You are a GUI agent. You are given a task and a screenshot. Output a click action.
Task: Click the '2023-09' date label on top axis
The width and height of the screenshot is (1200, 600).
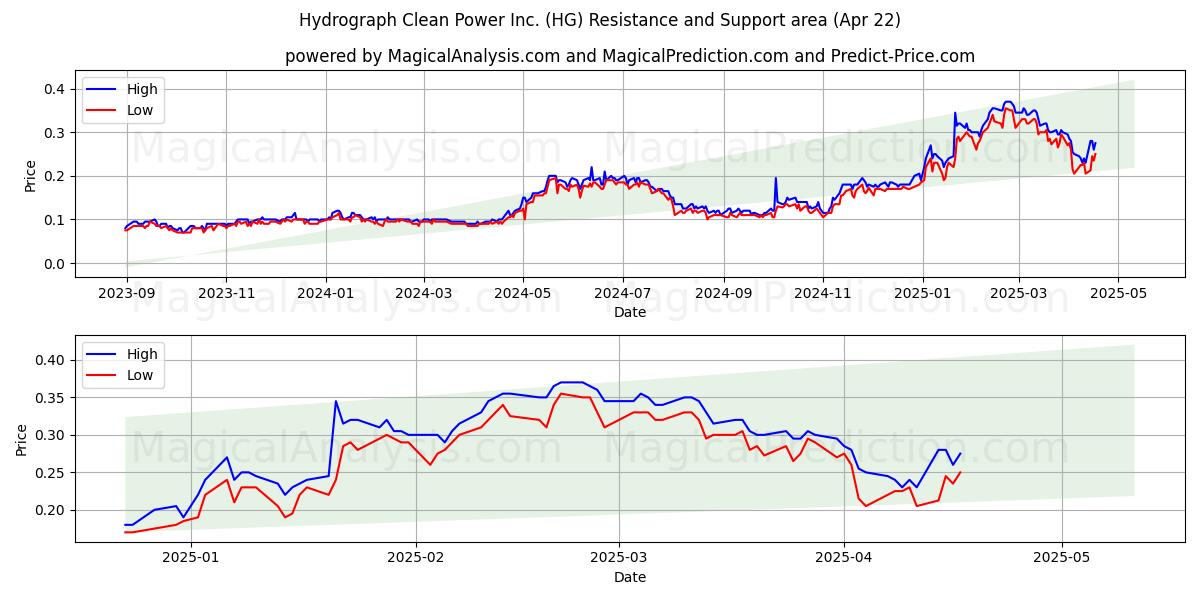tap(126, 295)
